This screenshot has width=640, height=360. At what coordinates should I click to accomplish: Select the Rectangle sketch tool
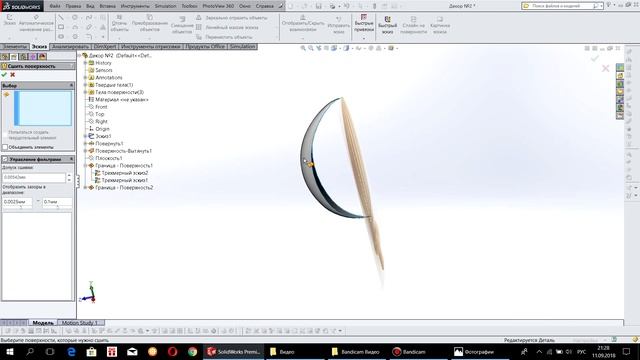click(x=61, y=27)
